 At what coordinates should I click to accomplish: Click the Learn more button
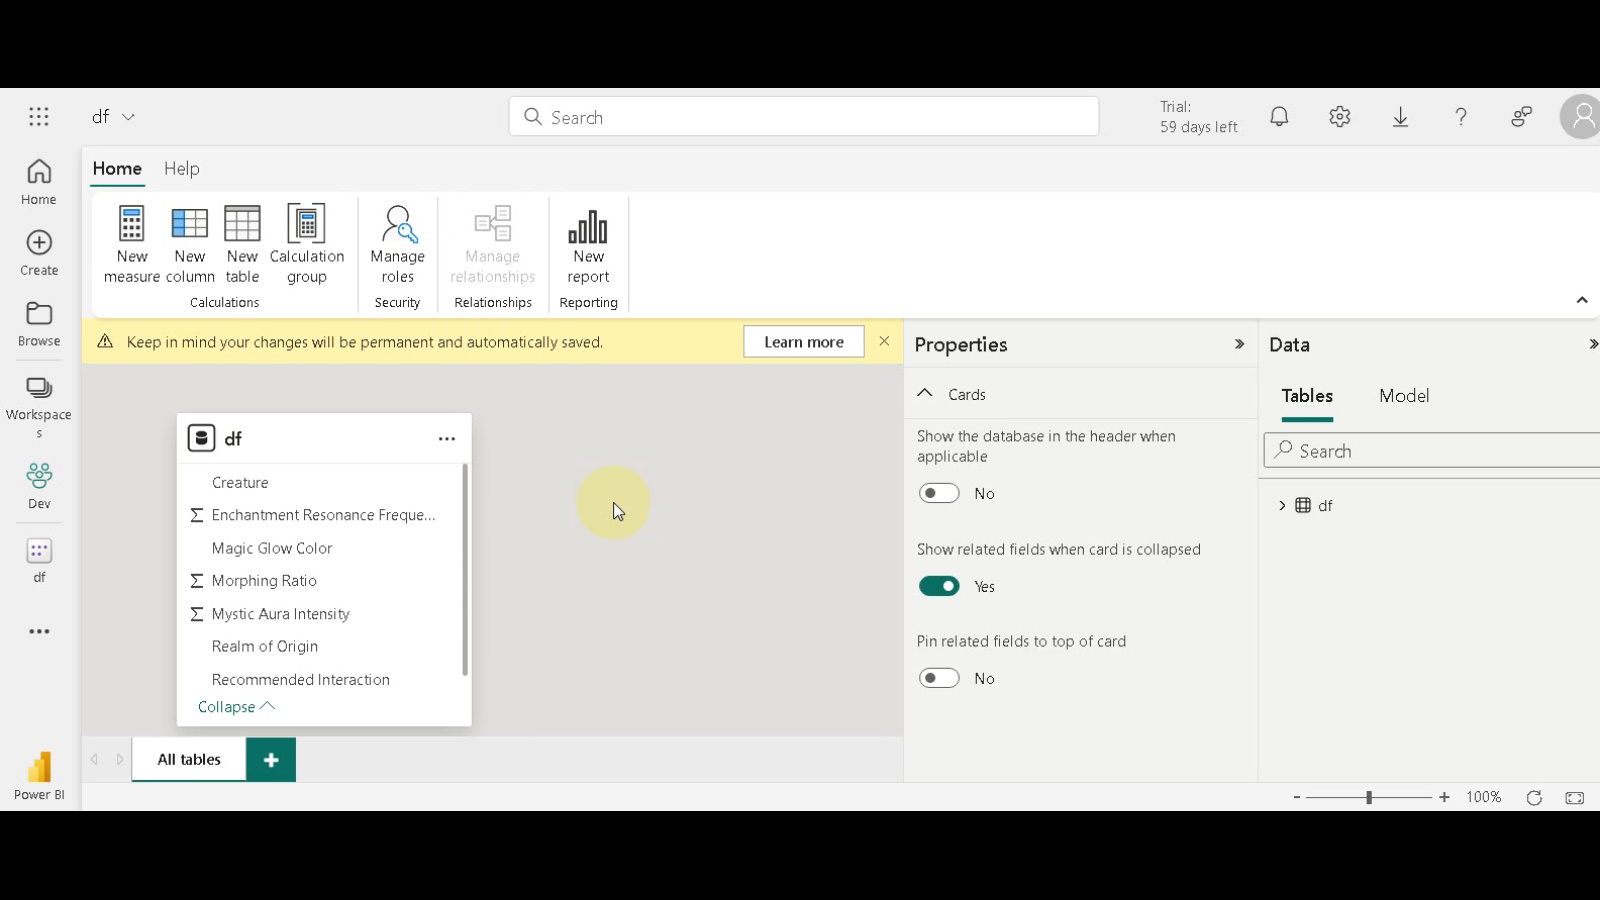(804, 342)
